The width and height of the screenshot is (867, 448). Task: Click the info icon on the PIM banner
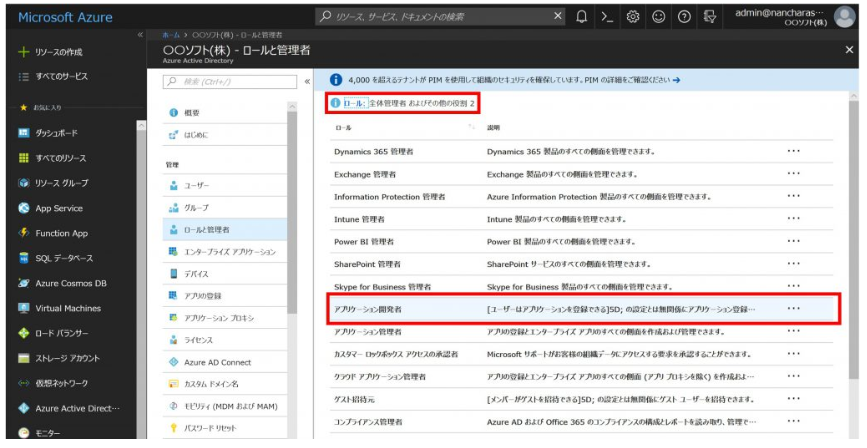(x=336, y=80)
